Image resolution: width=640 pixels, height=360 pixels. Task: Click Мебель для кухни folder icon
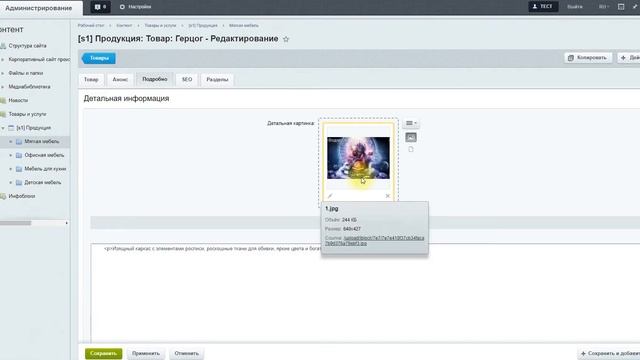click(19, 169)
